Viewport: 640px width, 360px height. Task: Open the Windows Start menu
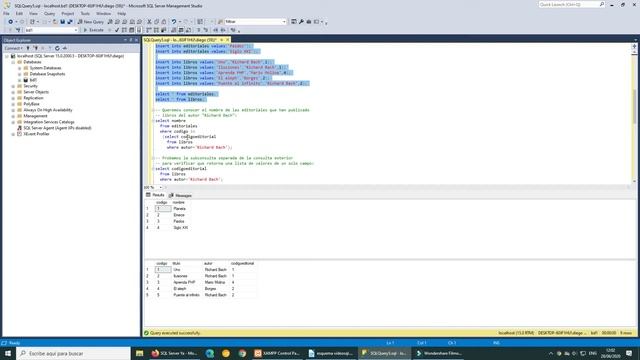click(8, 353)
